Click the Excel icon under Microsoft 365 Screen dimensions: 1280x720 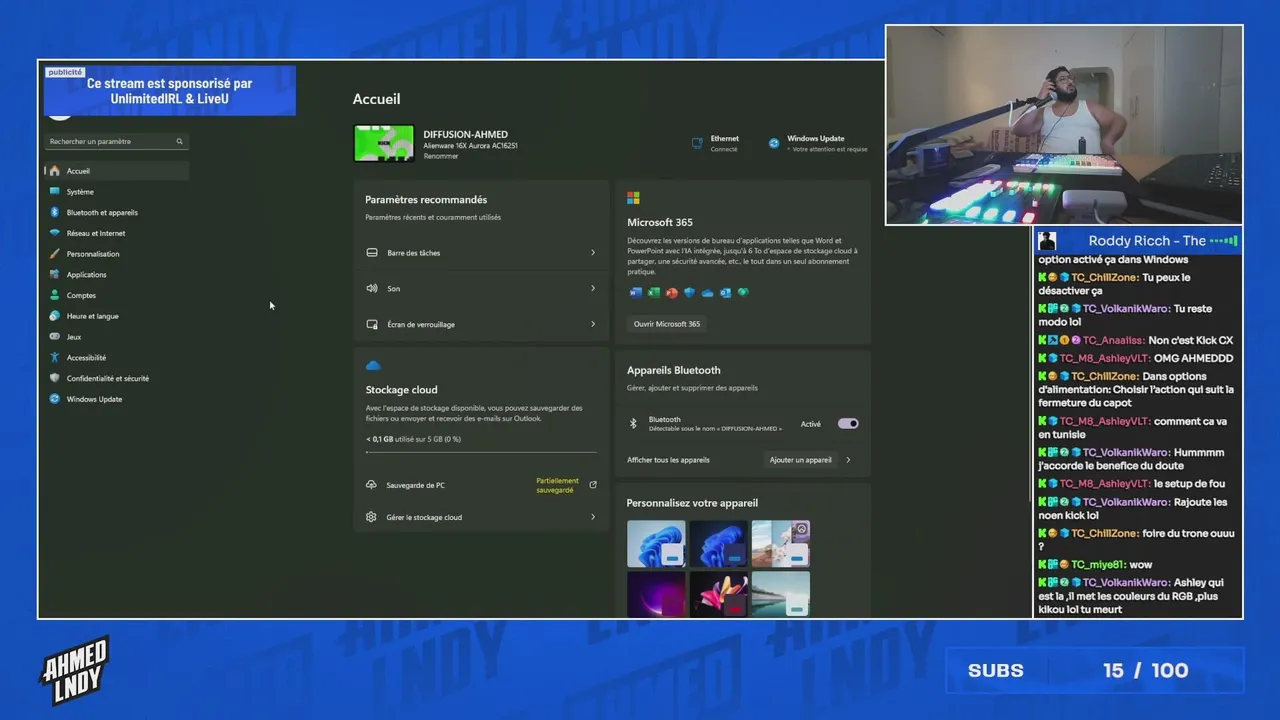click(654, 293)
